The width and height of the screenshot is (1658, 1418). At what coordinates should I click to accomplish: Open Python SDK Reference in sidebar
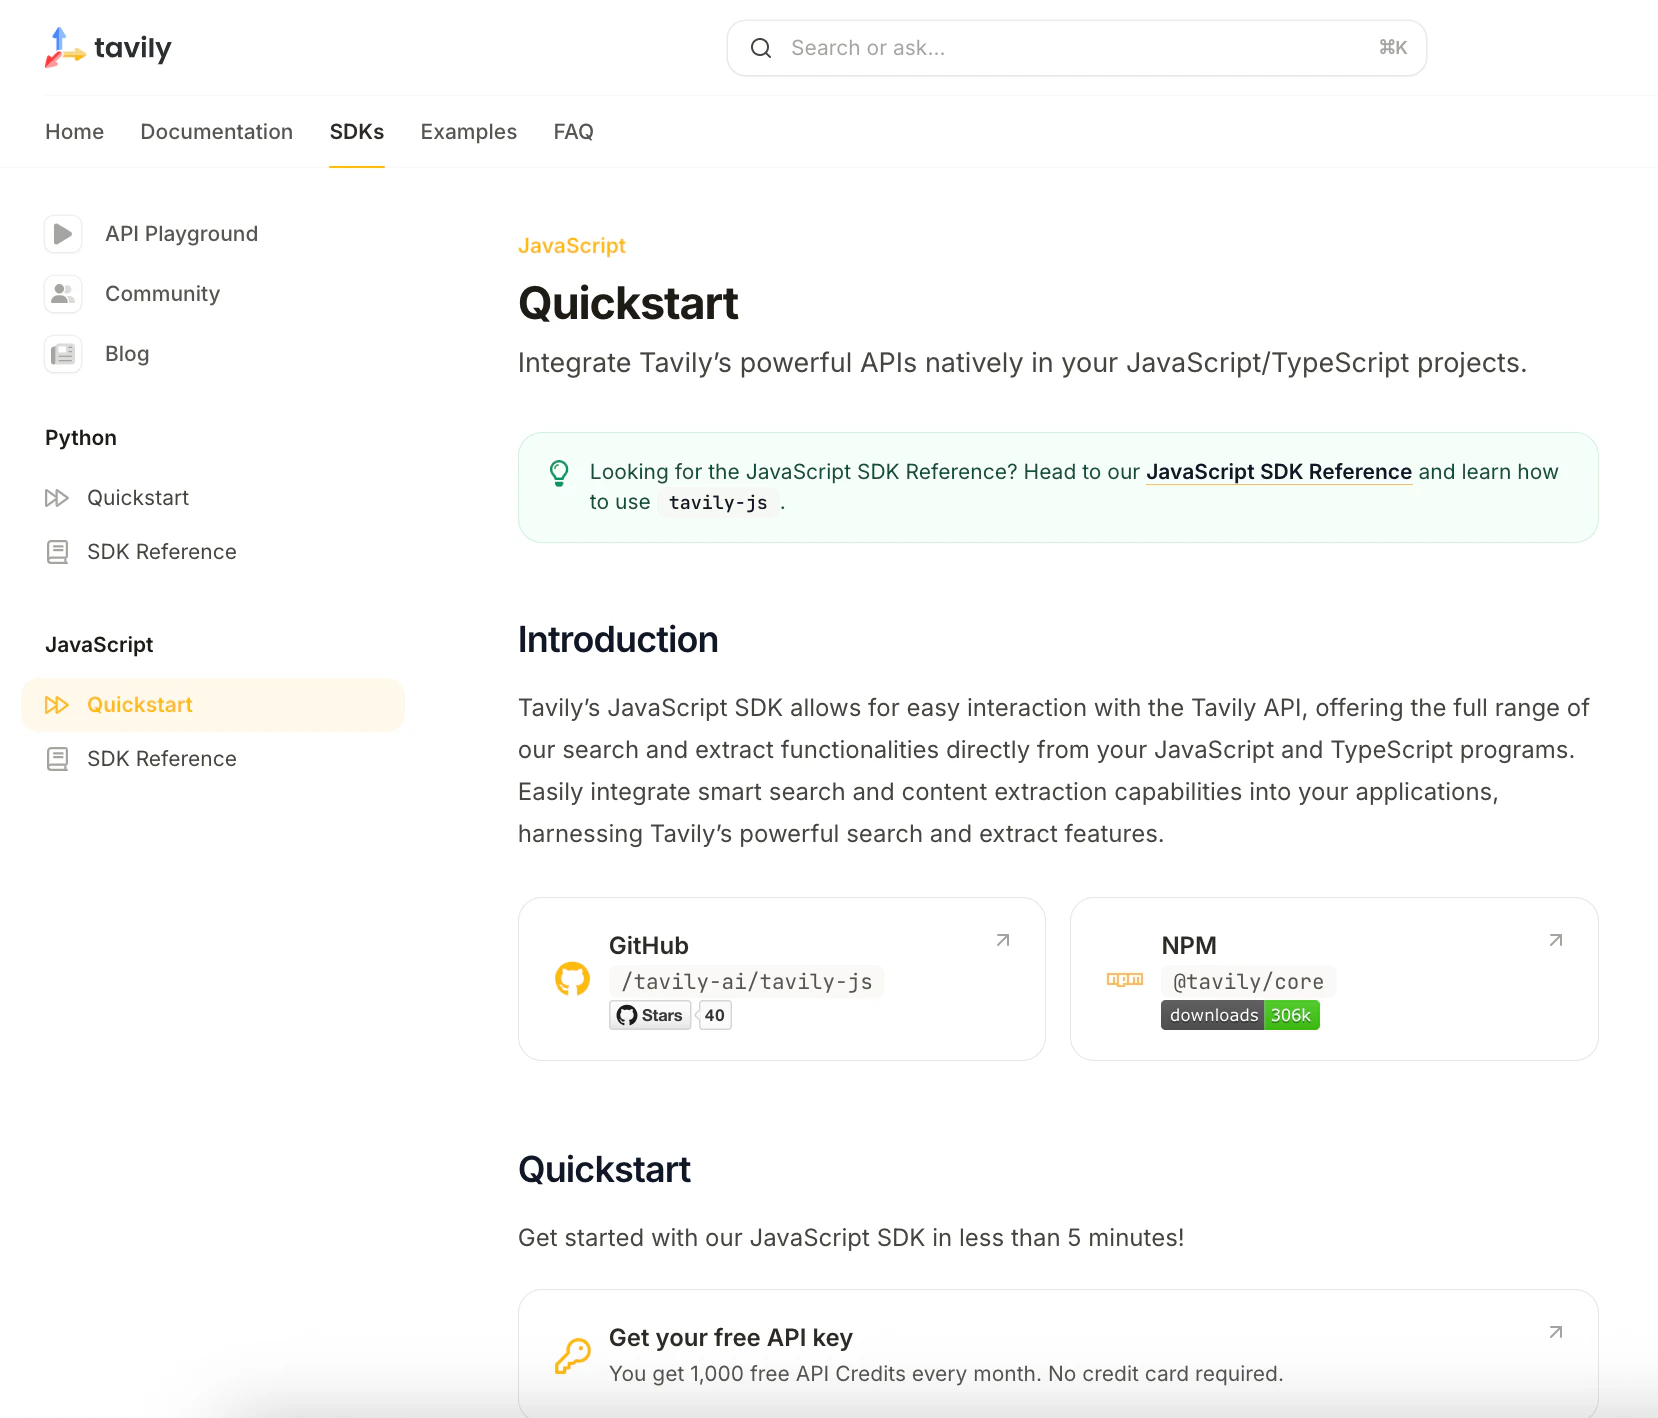162,552
